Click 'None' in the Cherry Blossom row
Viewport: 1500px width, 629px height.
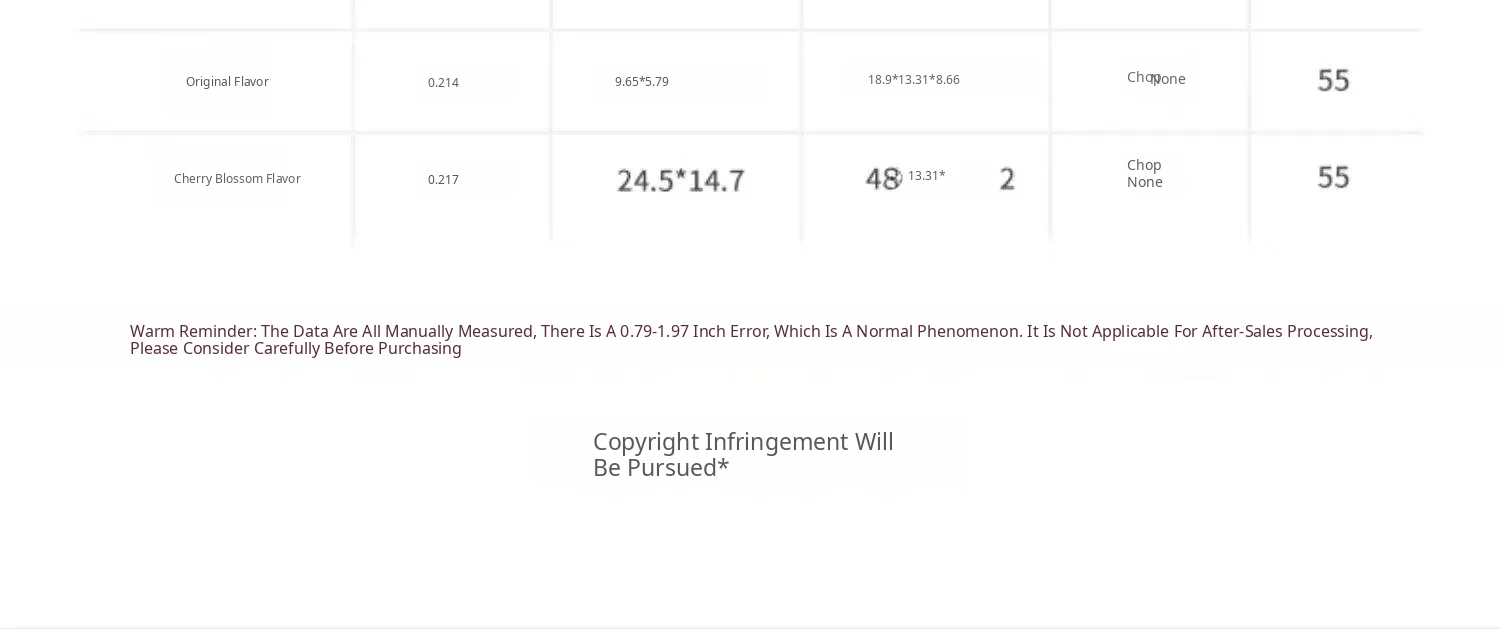1144,182
